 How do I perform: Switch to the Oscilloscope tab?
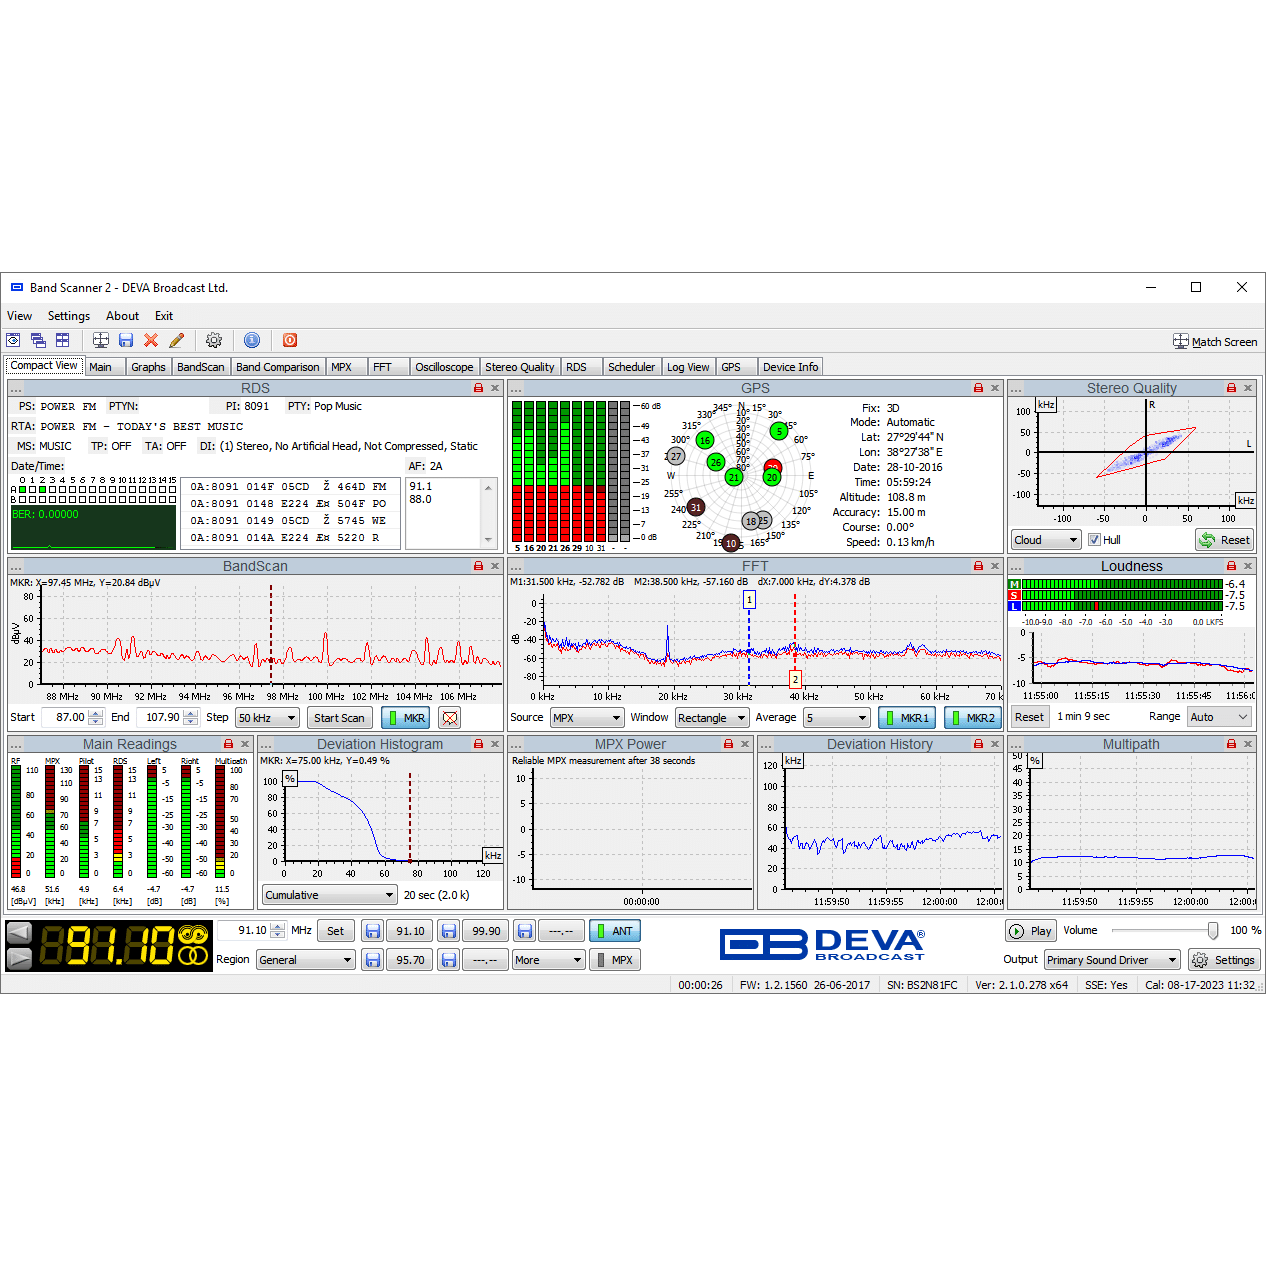tap(444, 367)
